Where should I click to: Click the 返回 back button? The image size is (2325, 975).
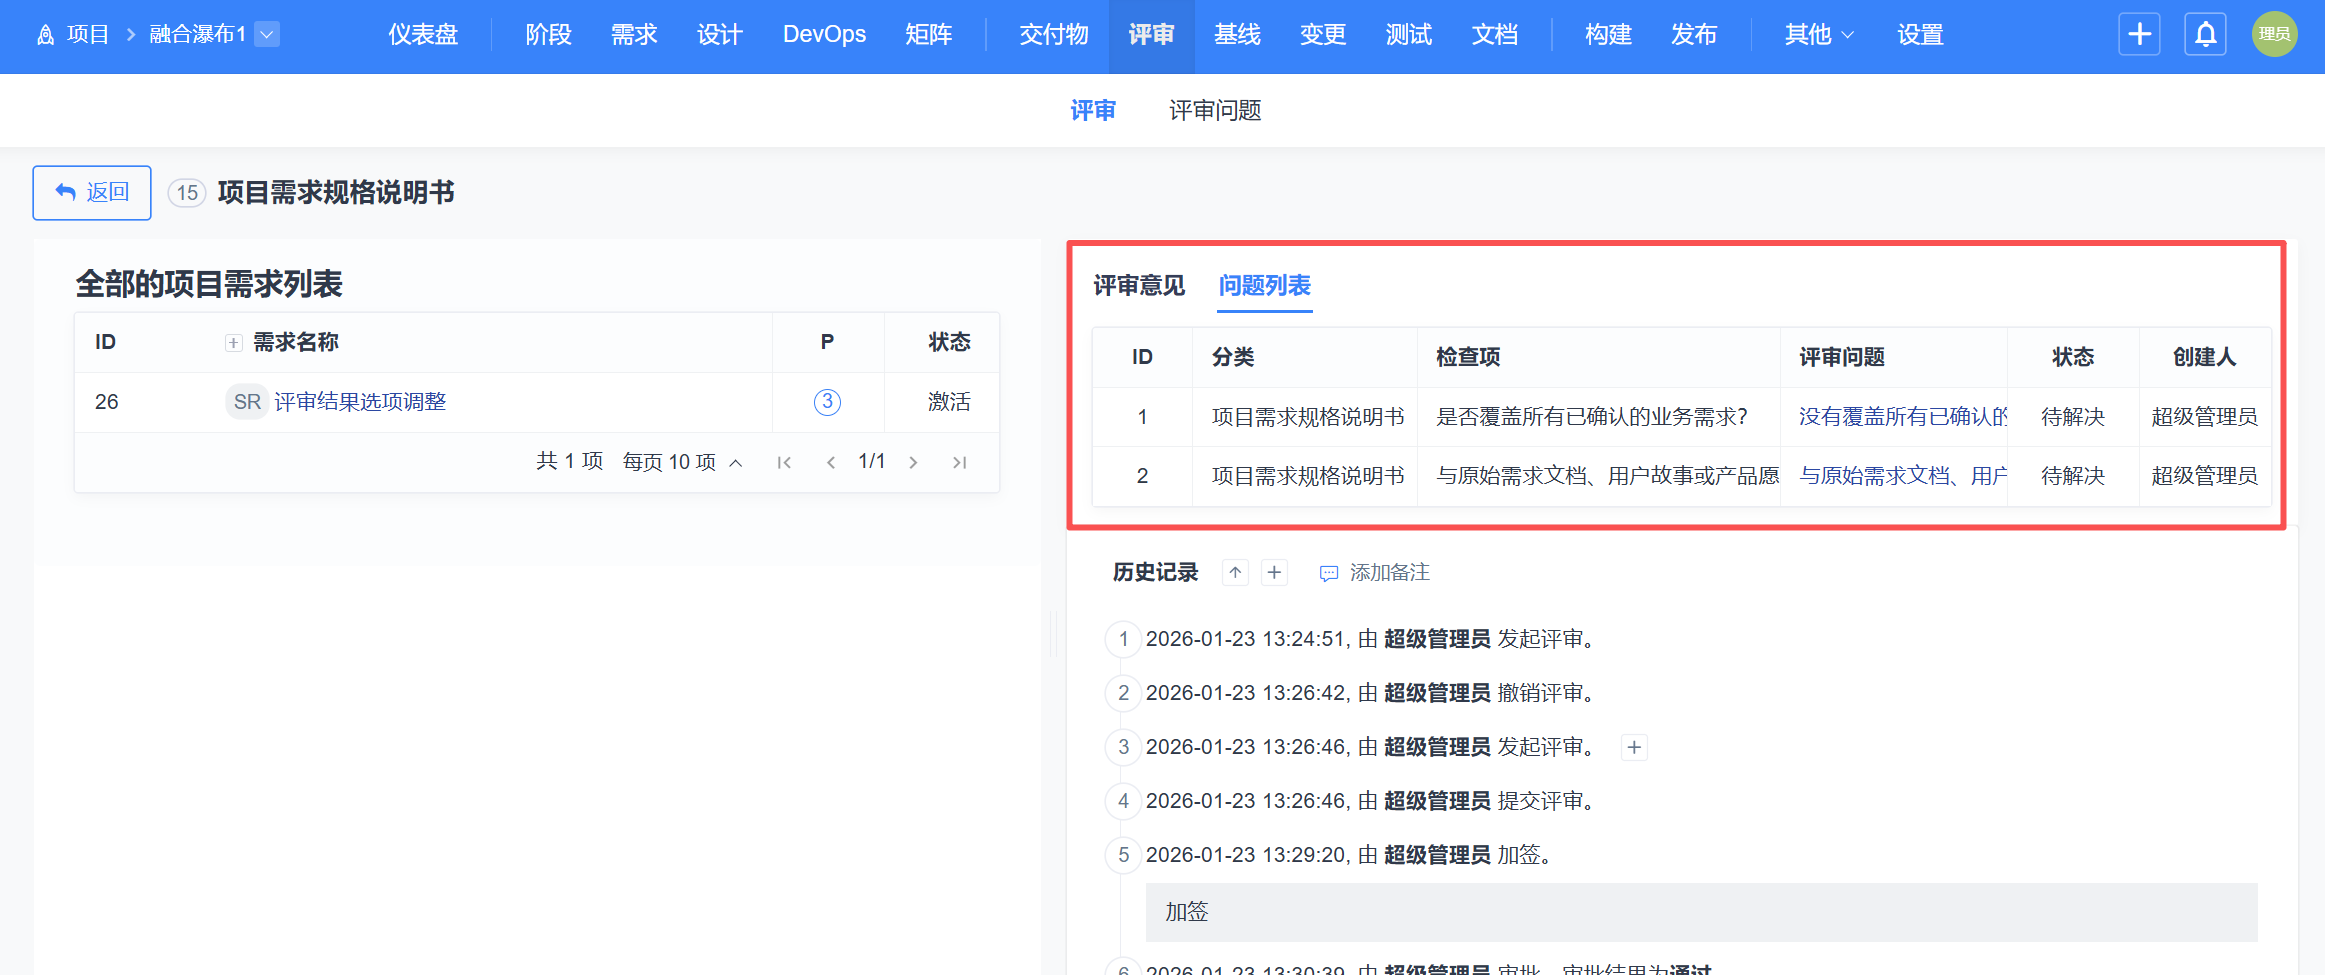pos(92,193)
